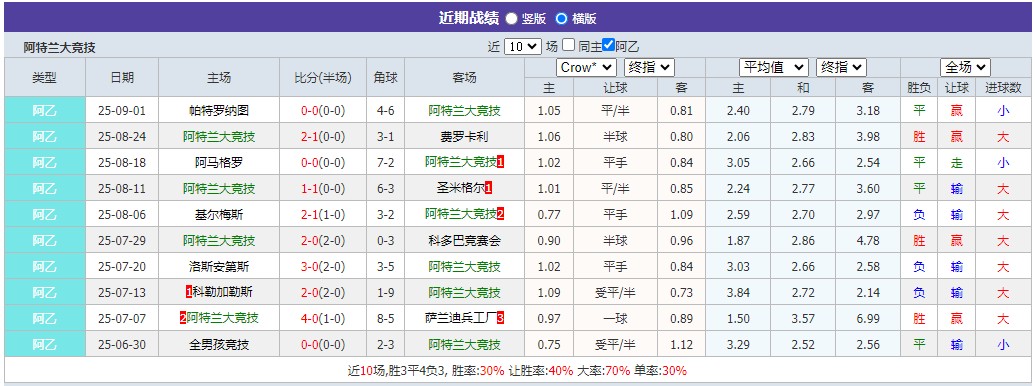This screenshot has height=386, width=1035.
Task: Click red card badge 1 beside 圣米格尔
Action: [x=488, y=189]
